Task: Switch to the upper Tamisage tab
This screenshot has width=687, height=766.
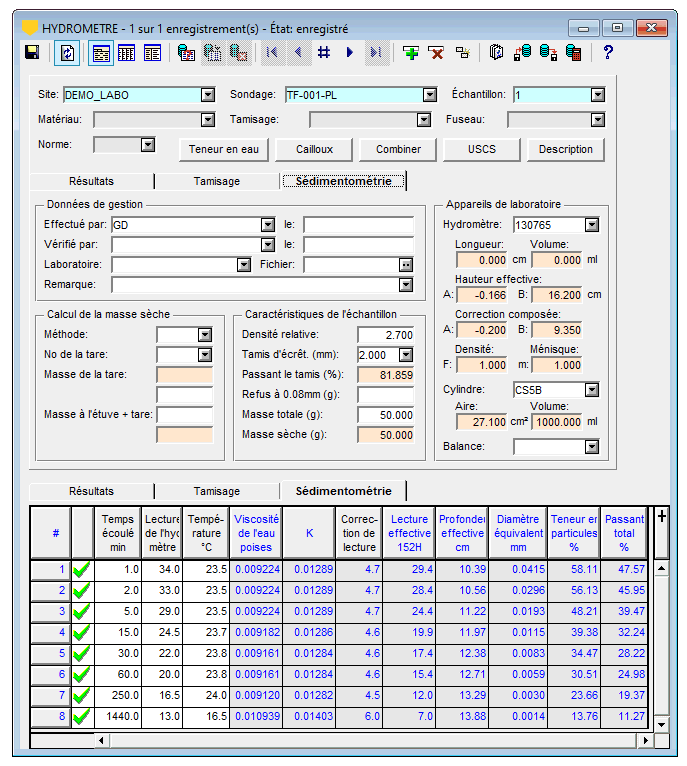Action: coord(217,181)
